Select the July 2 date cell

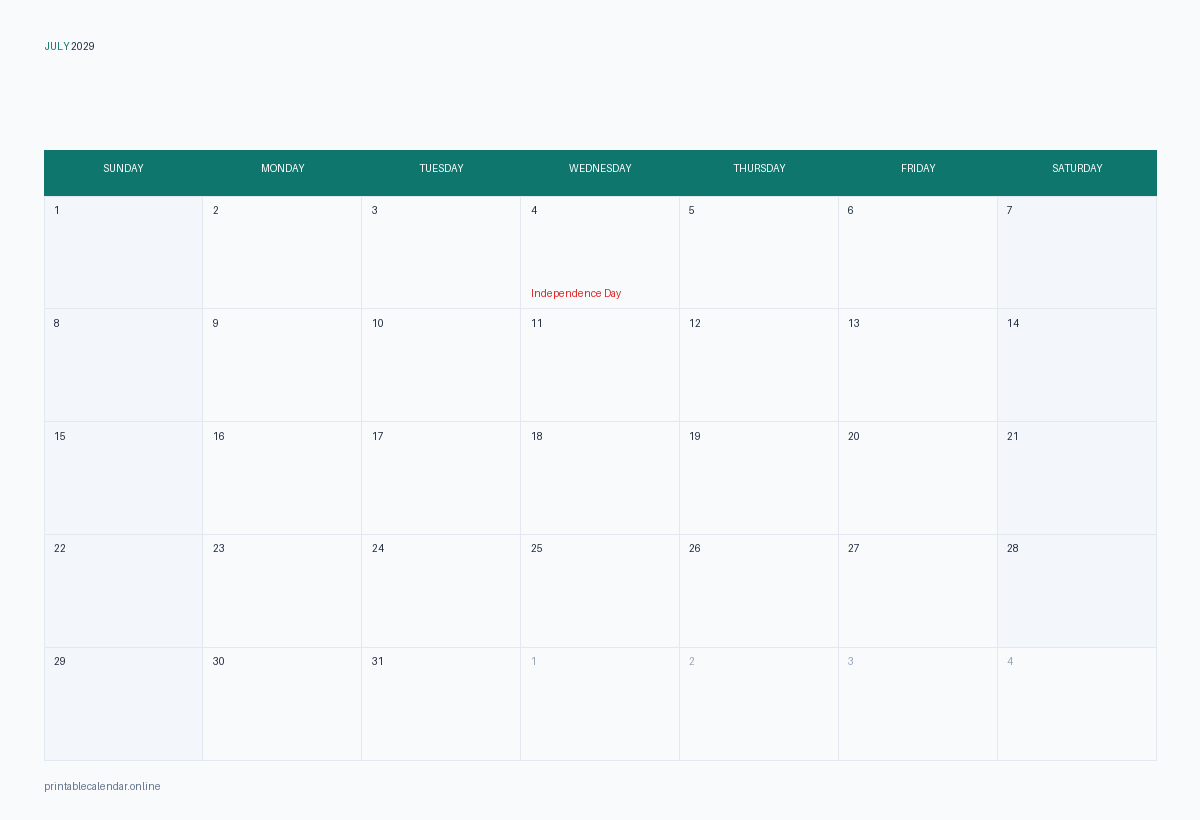[282, 252]
